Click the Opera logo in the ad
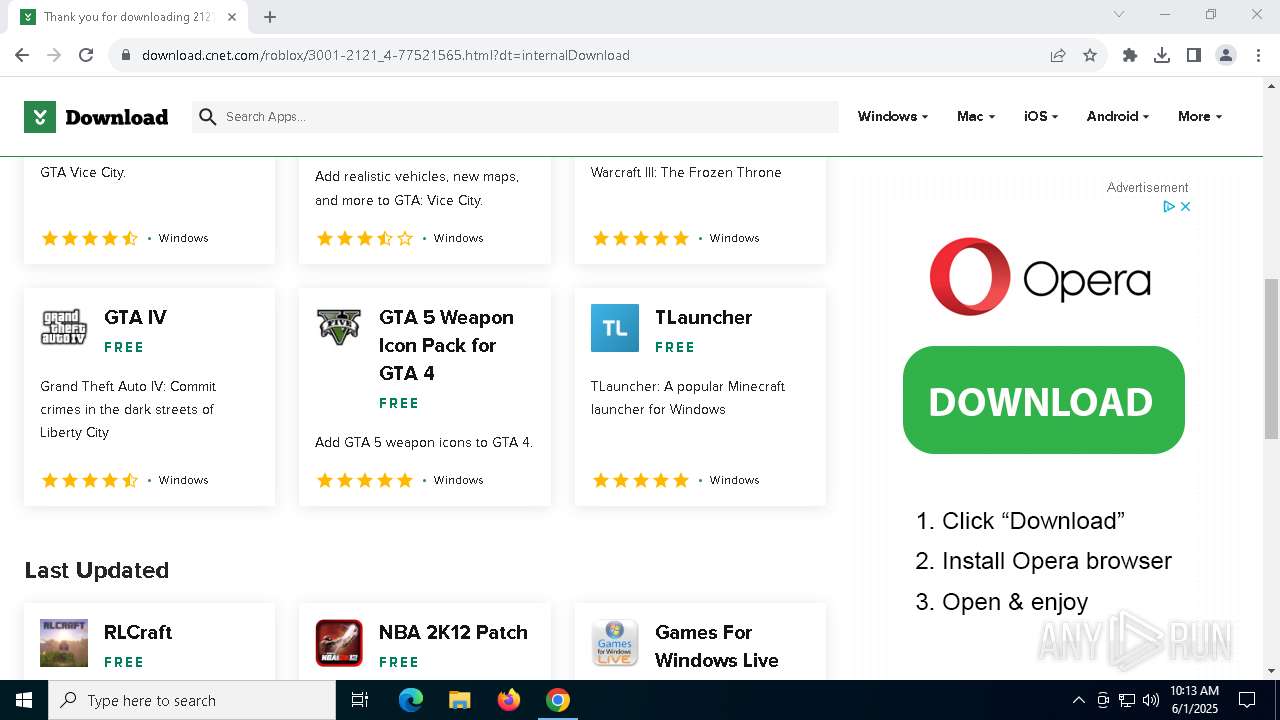 1040,277
